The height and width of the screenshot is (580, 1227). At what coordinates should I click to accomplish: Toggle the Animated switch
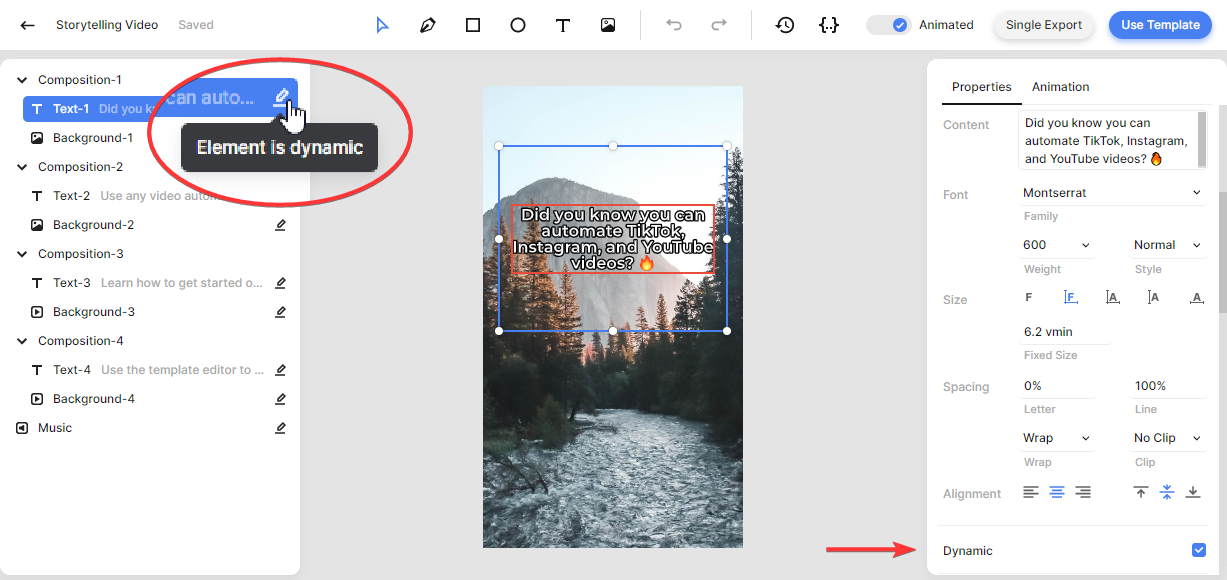[x=888, y=25]
